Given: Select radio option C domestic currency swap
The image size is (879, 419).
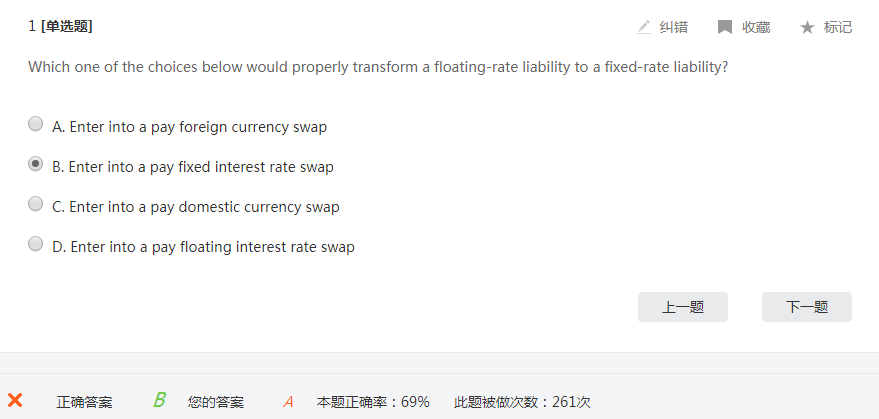Looking at the screenshot, I should 36,204.
